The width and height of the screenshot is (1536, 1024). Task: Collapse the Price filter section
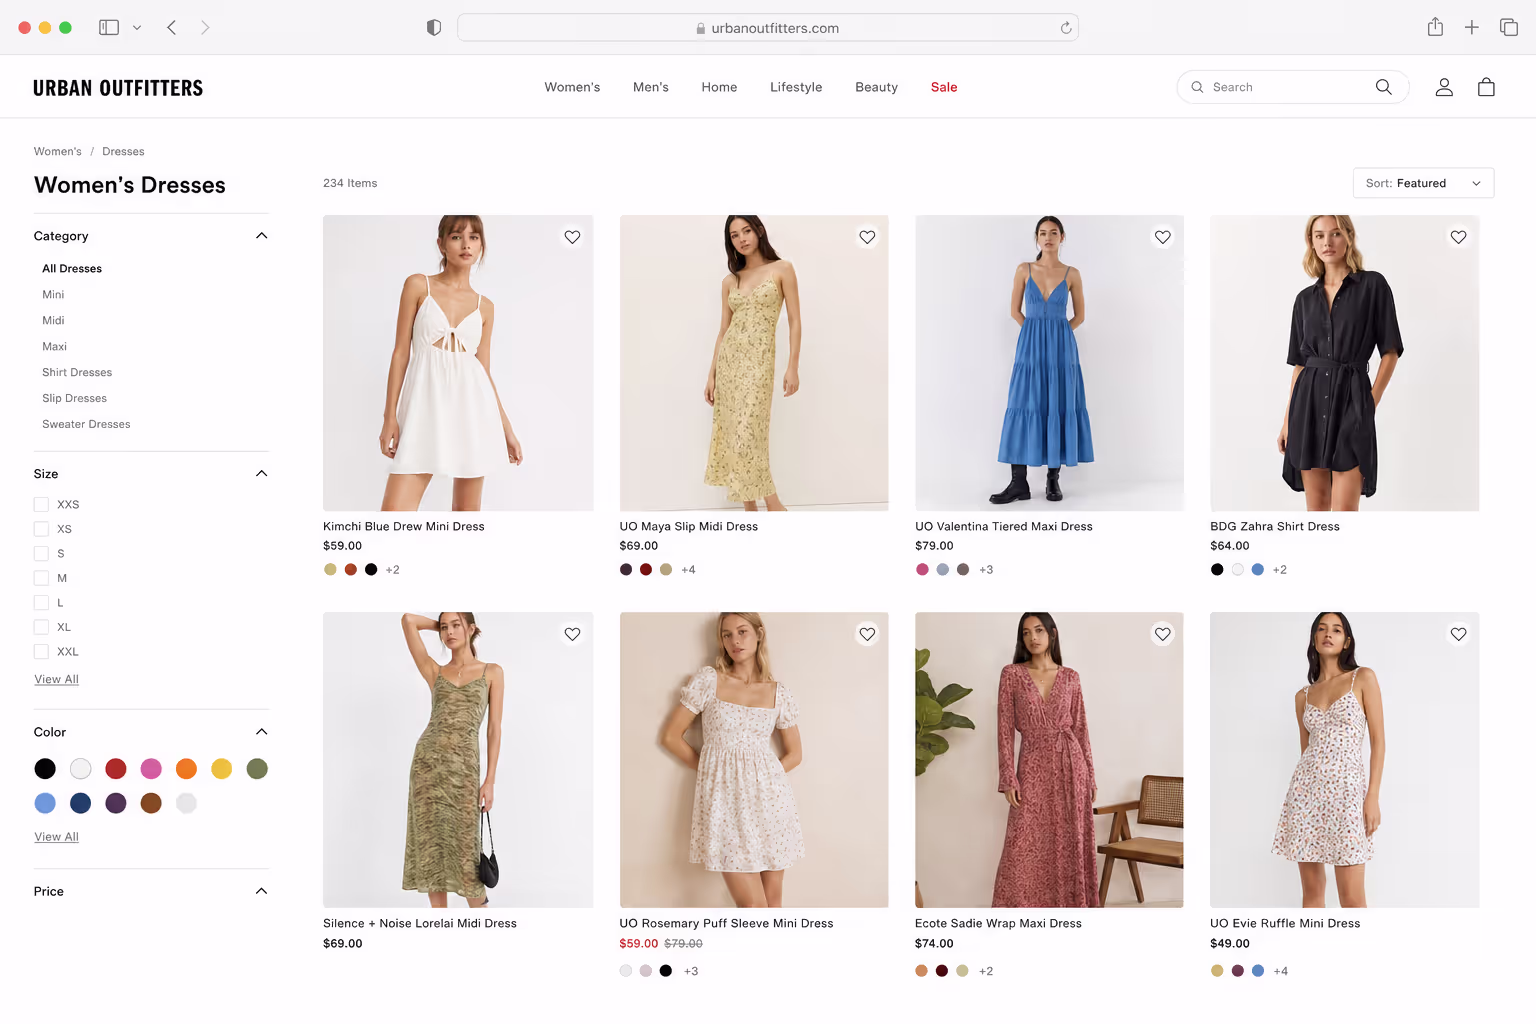[262, 891]
